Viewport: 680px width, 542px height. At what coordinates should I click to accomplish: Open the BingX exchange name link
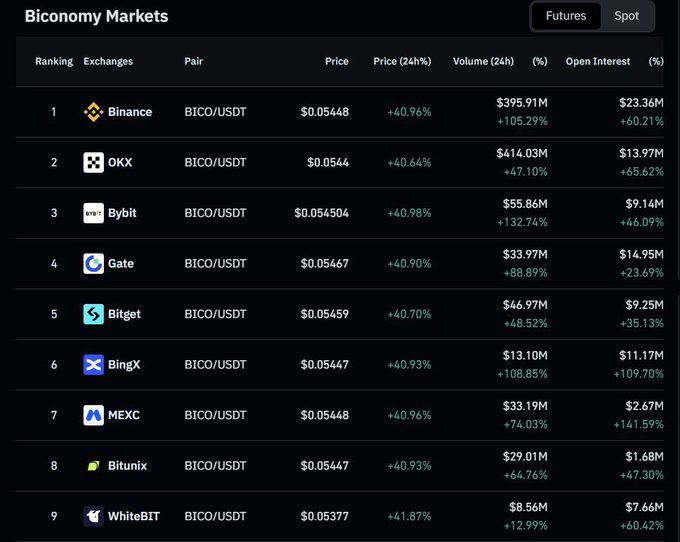[x=124, y=365]
